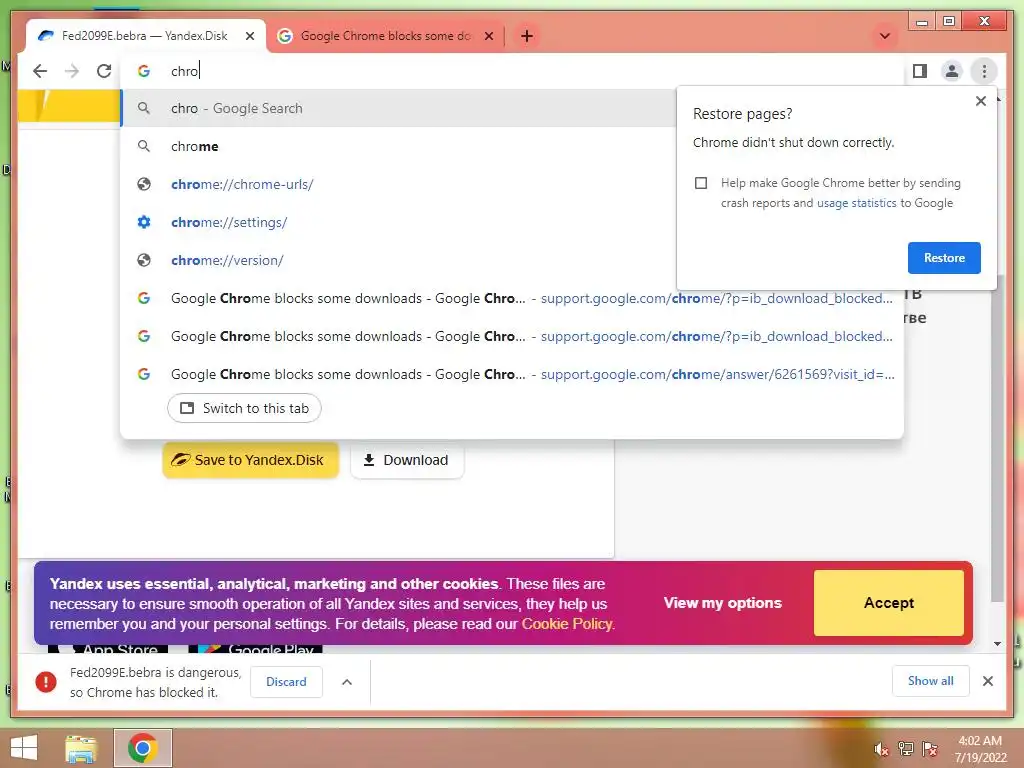Open the Chrome profile avatar icon

pyautogui.click(x=952, y=71)
